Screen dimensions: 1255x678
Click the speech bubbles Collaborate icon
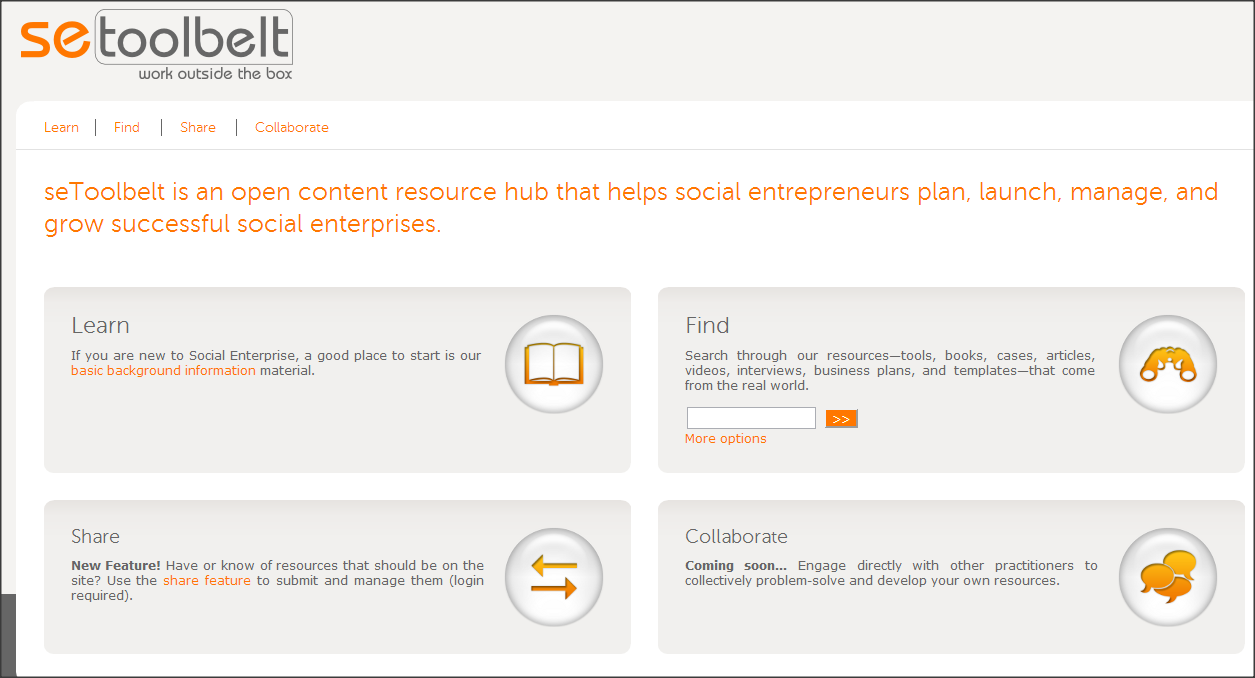[x=1168, y=577]
